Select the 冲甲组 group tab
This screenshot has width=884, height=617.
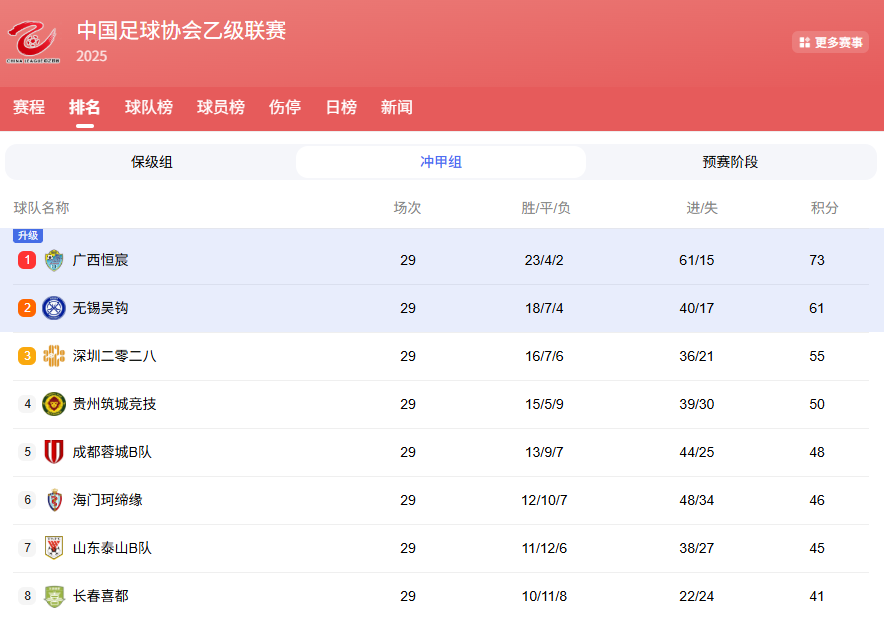(x=441, y=162)
